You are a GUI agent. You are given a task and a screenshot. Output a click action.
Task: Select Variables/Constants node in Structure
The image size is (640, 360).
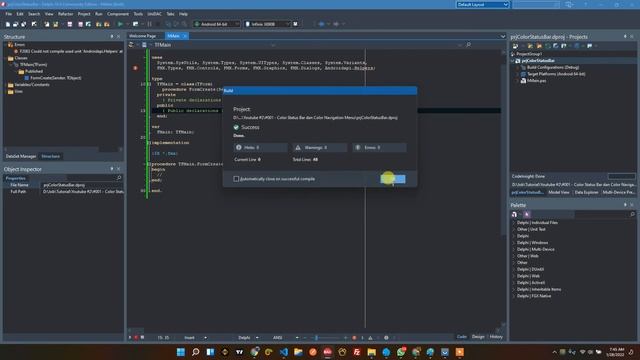[x=32, y=84]
